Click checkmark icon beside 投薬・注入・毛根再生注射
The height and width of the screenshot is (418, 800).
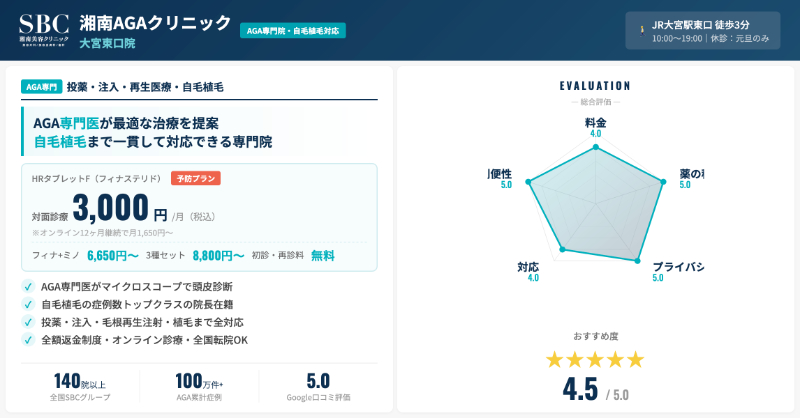point(27,322)
